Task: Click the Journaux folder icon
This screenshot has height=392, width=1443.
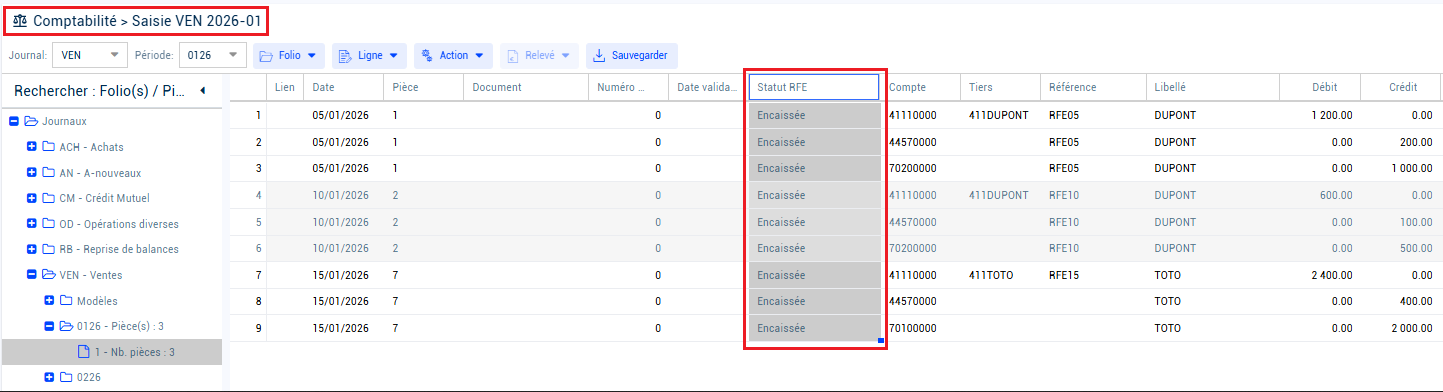Action: click(x=31, y=121)
